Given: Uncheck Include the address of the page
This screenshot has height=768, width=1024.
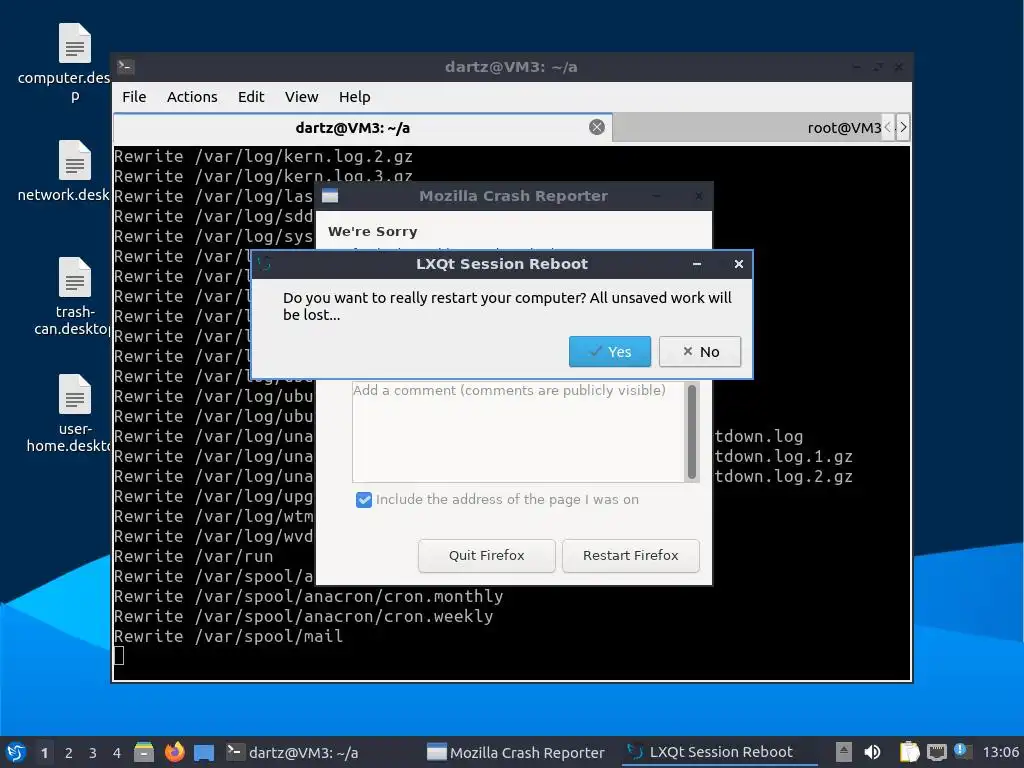Looking at the screenshot, I should (364, 500).
